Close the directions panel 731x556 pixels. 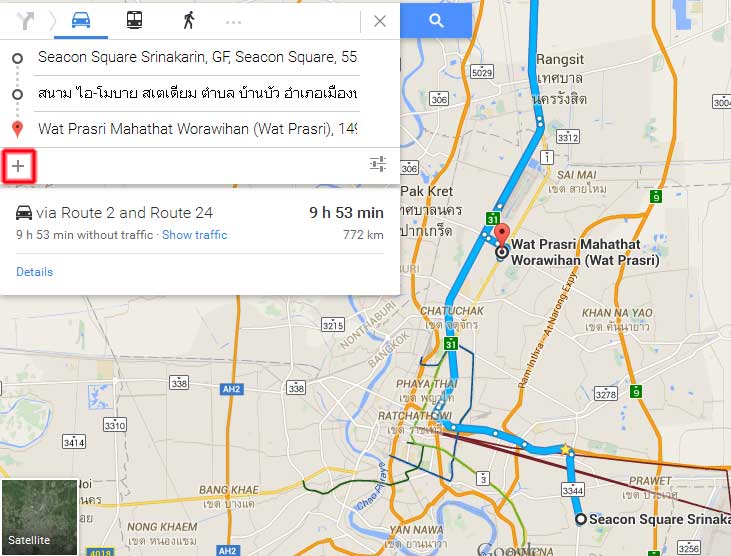pos(380,21)
